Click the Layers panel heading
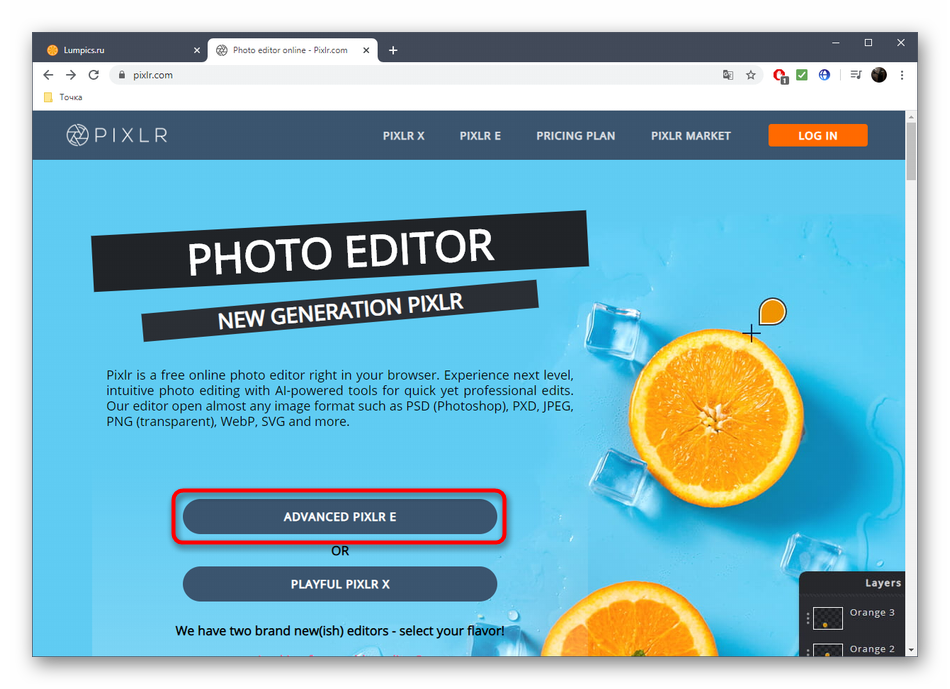The image size is (950, 689). (x=883, y=582)
